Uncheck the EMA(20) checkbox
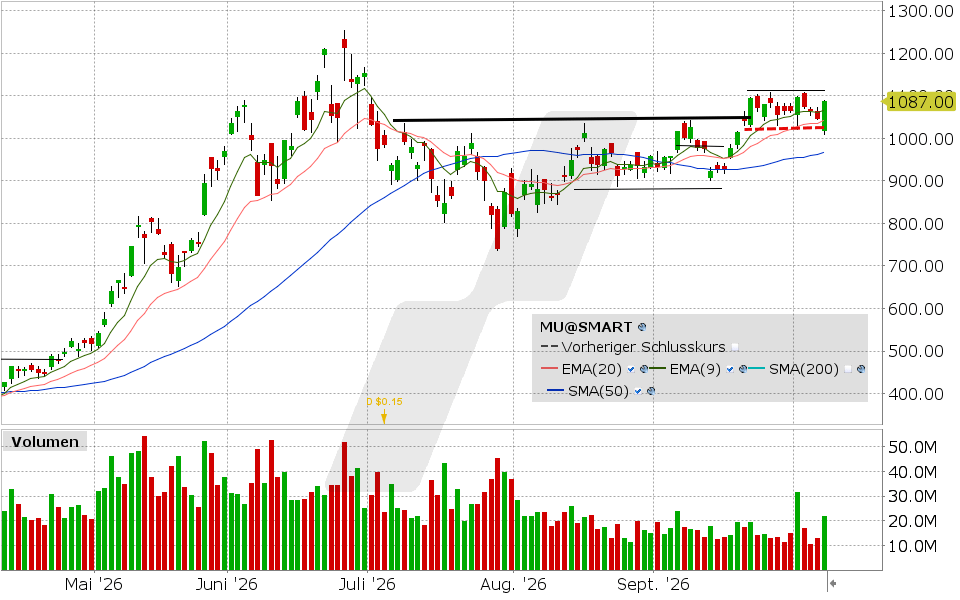This screenshot has width=960, height=600. [631, 369]
